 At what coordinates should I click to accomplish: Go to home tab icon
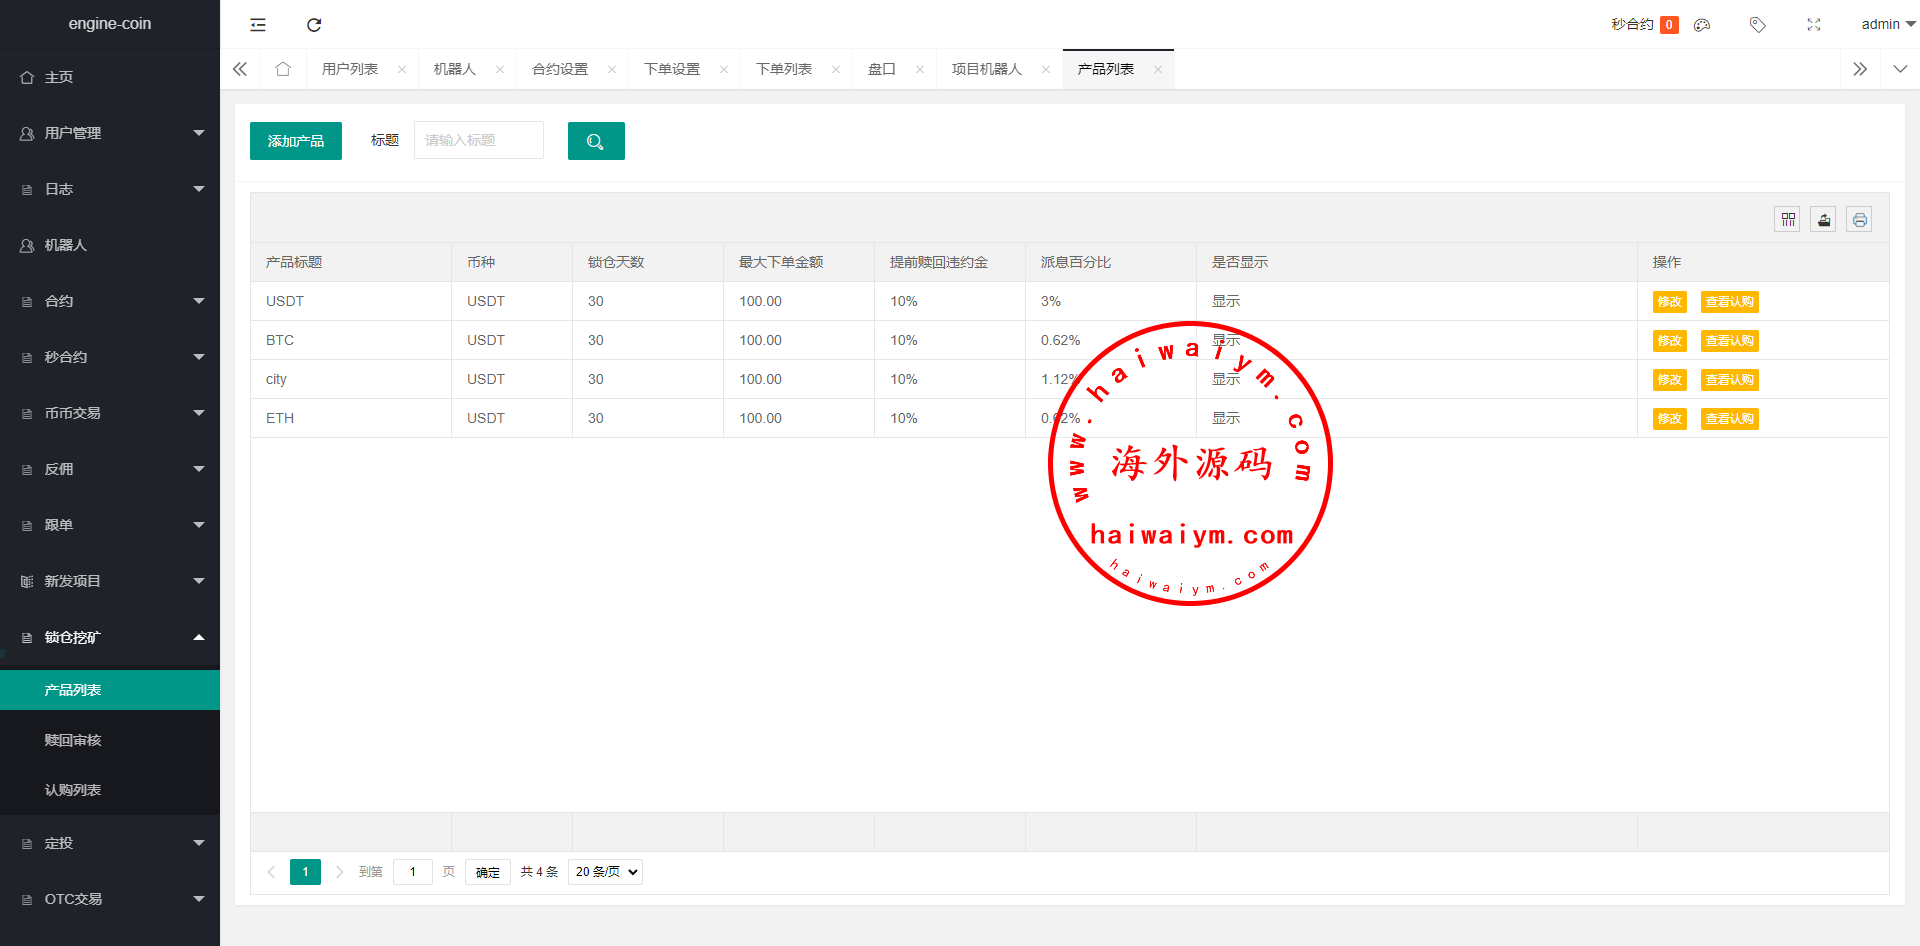(283, 69)
